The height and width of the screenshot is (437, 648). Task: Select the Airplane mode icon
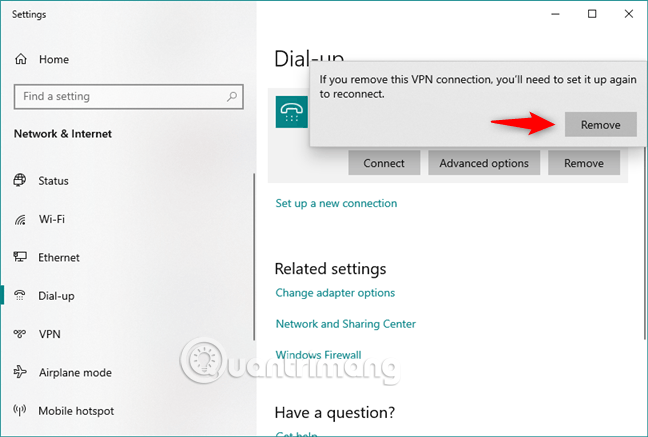pos(19,372)
